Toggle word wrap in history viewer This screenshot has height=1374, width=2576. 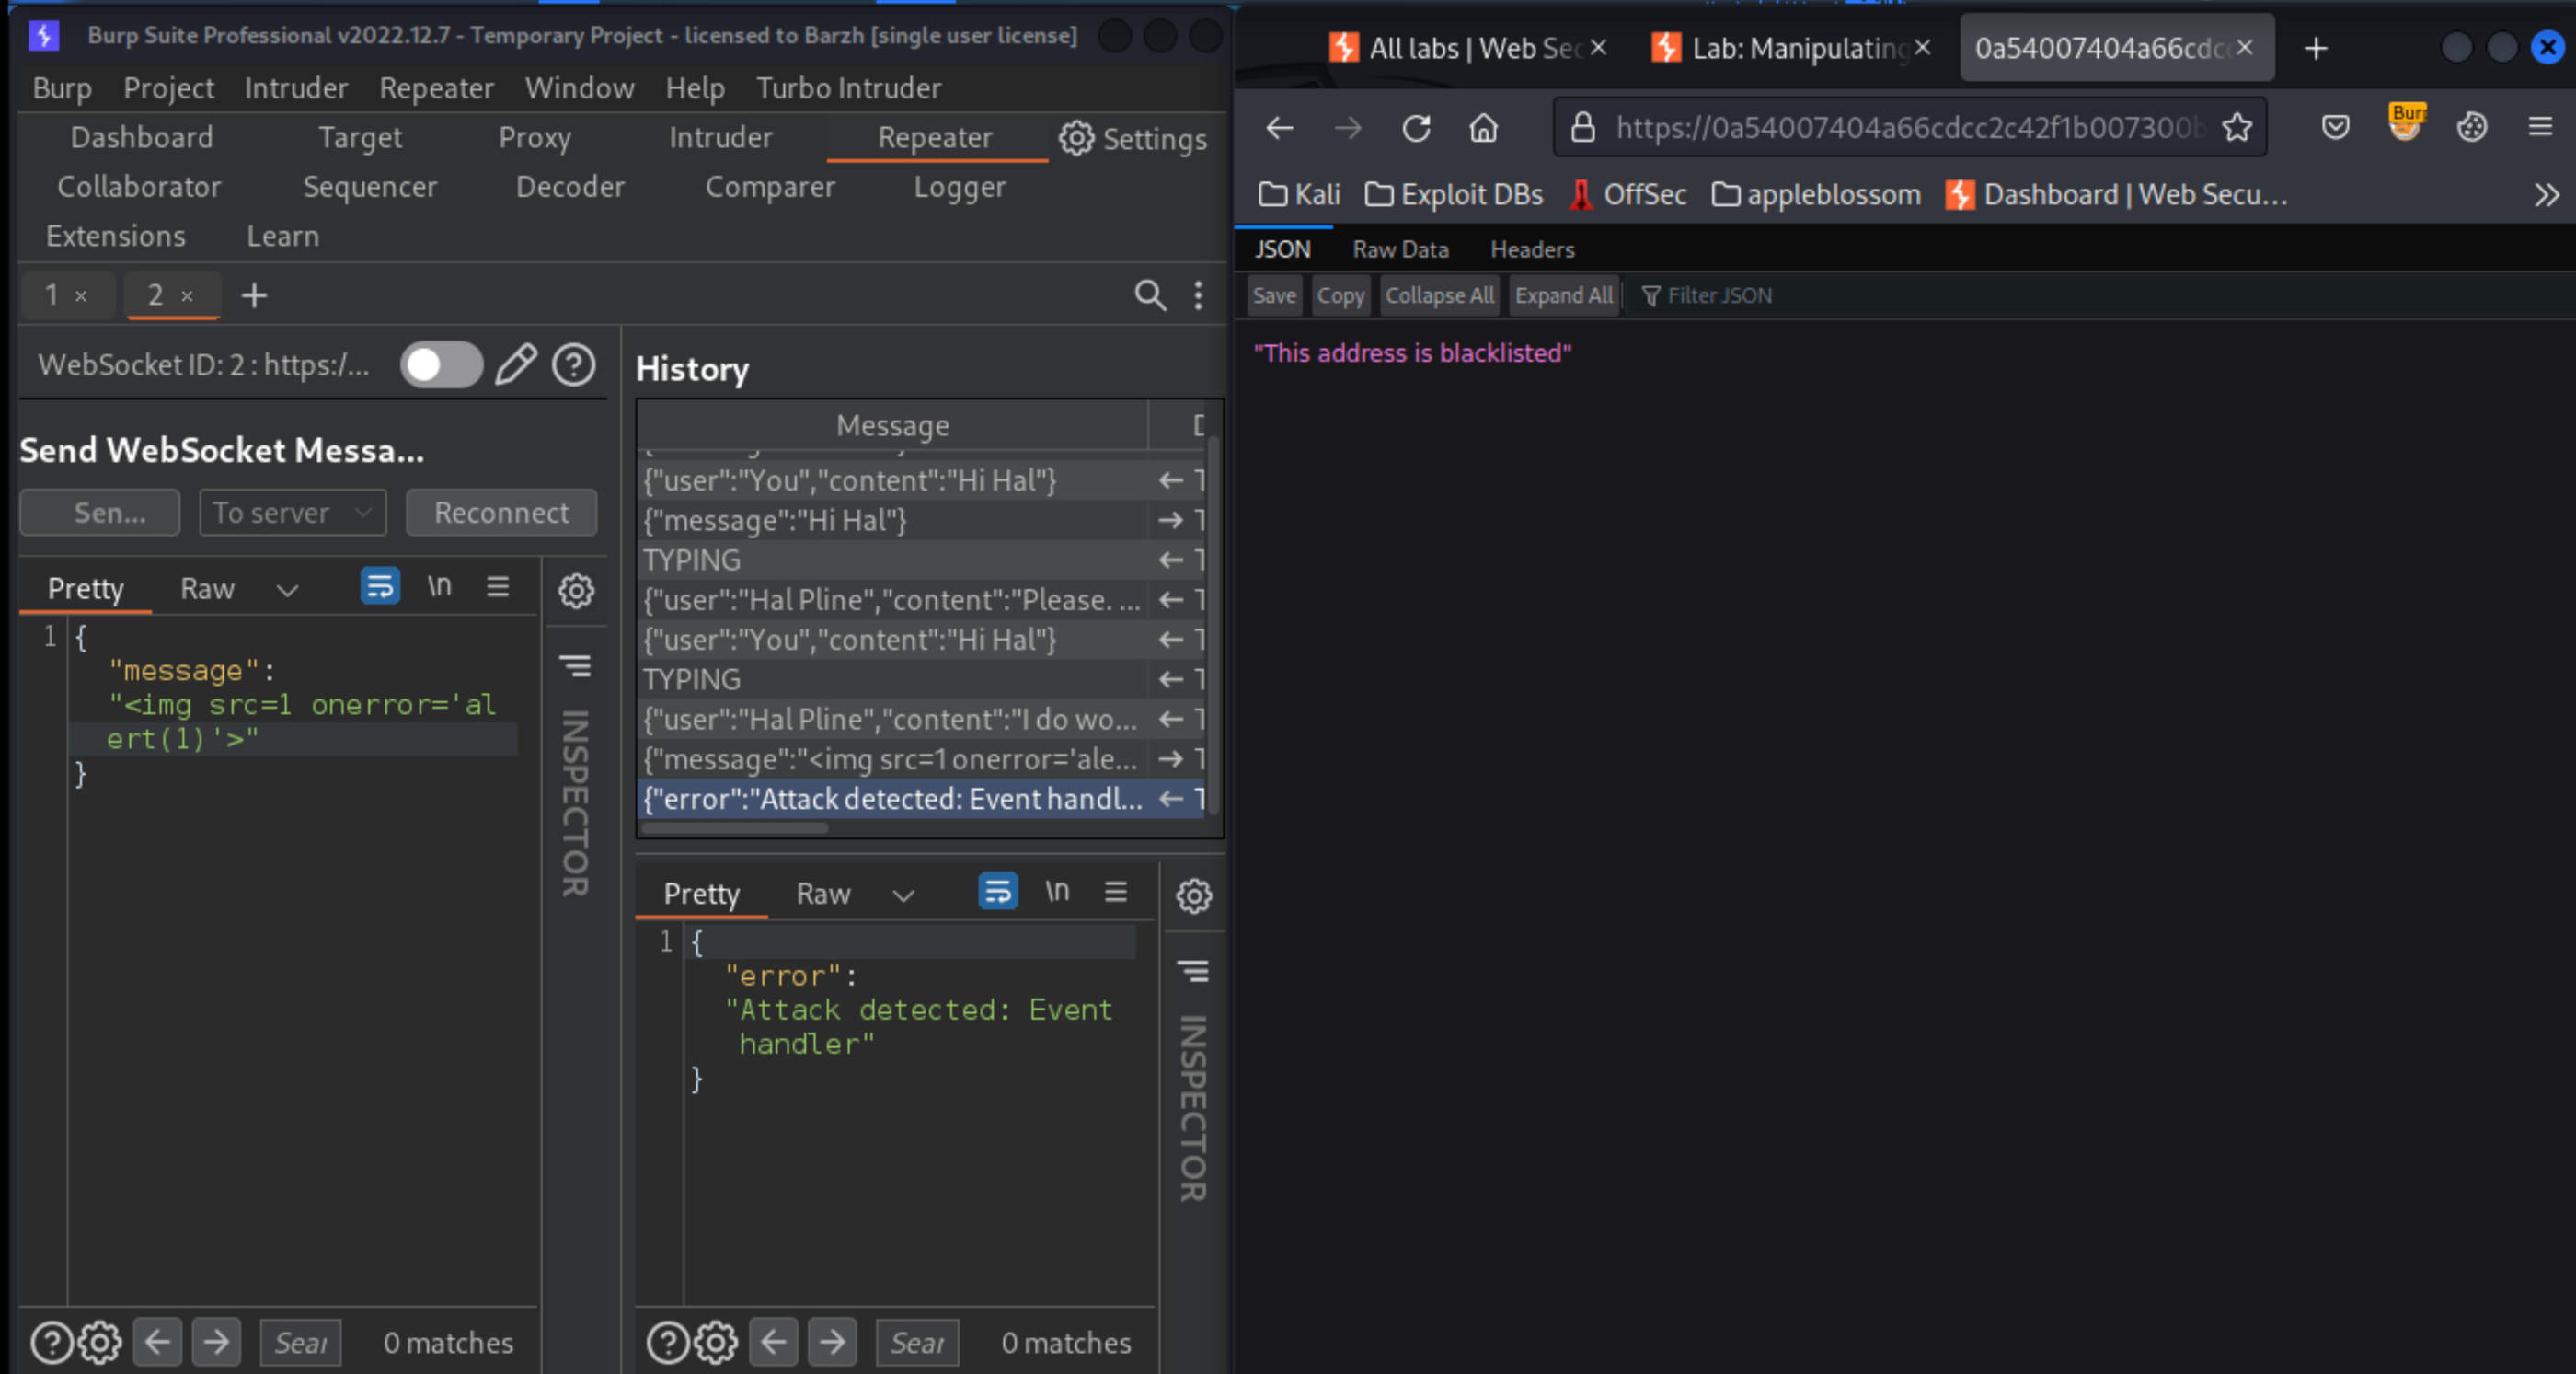tap(998, 891)
